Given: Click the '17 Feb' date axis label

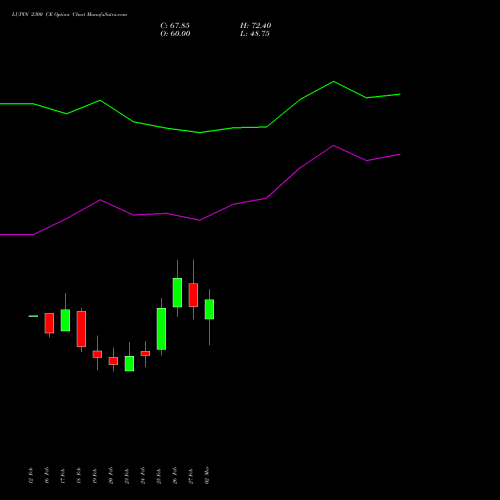Looking at the screenshot, I should point(63,475).
